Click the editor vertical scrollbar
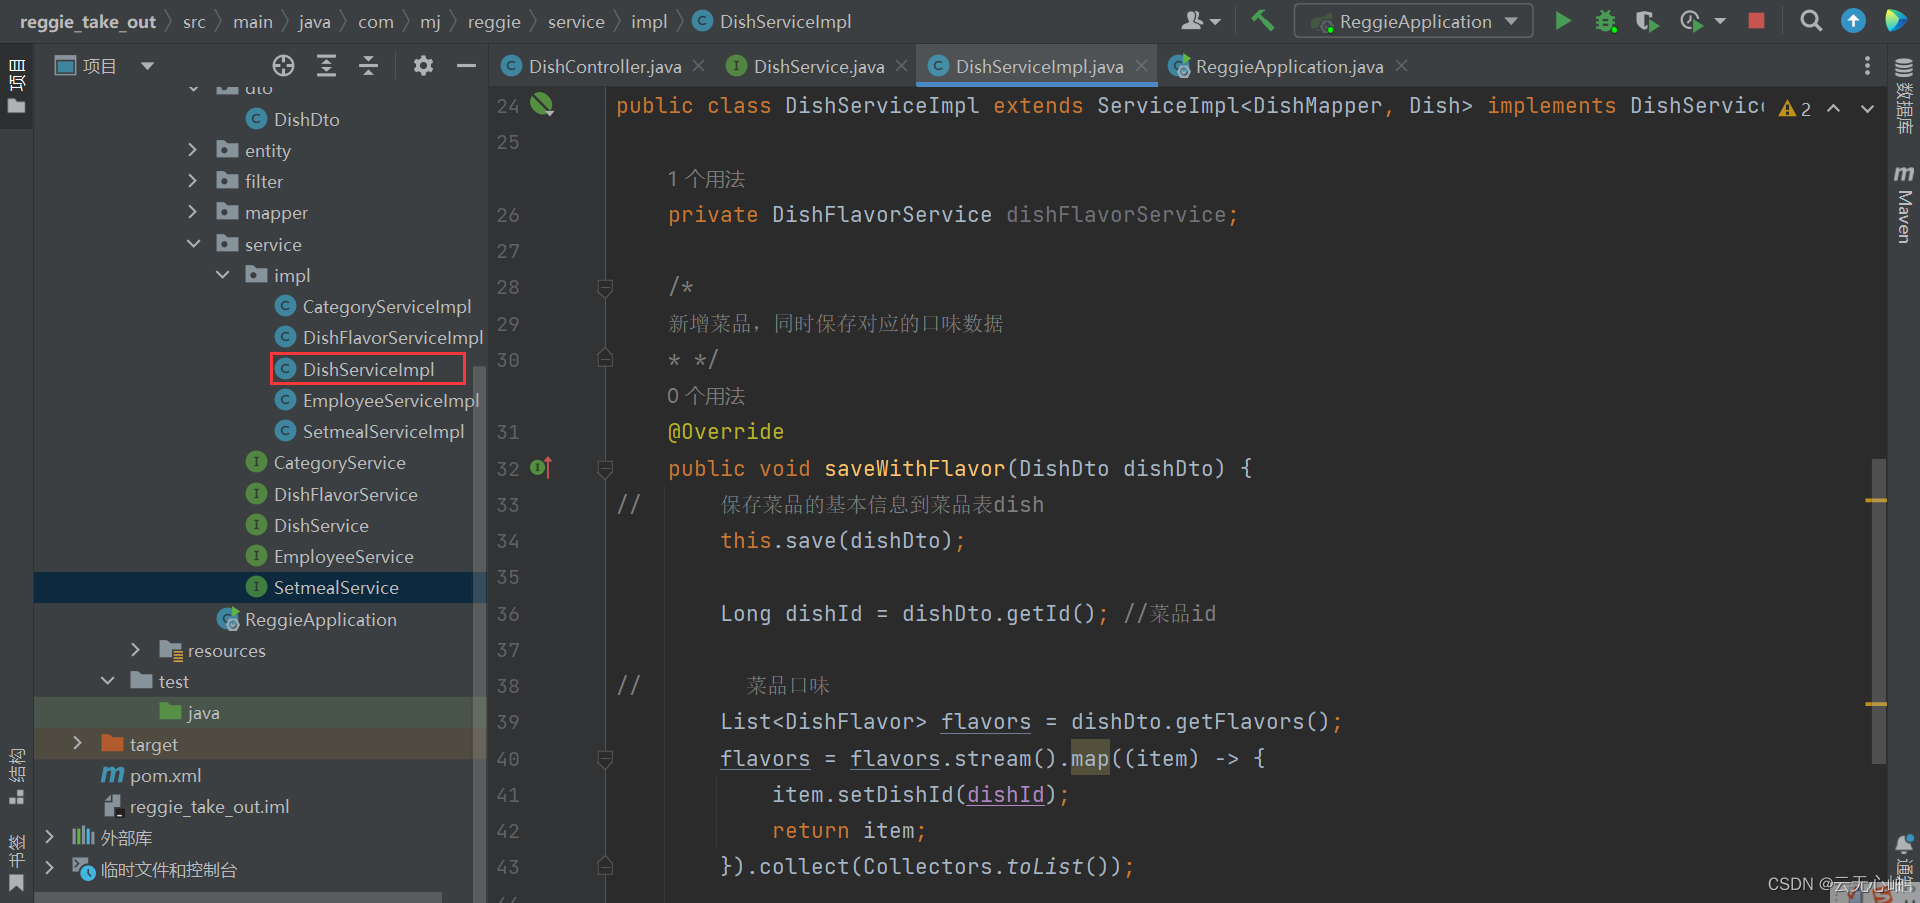This screenshot has height=903, width=1920. tap(1878, 610)
